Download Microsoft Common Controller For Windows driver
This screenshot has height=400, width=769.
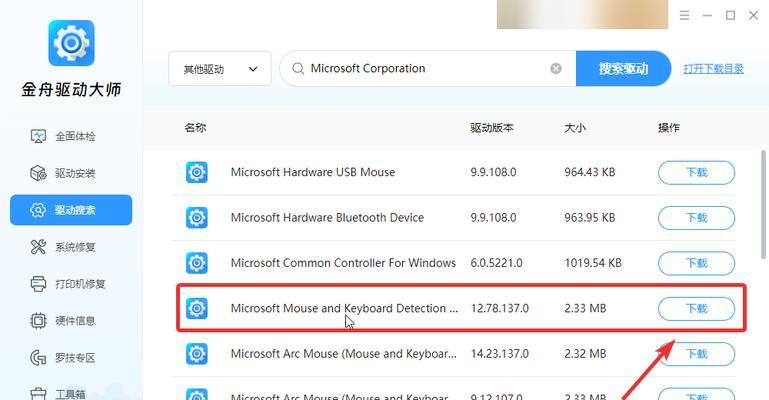[696, 263]
